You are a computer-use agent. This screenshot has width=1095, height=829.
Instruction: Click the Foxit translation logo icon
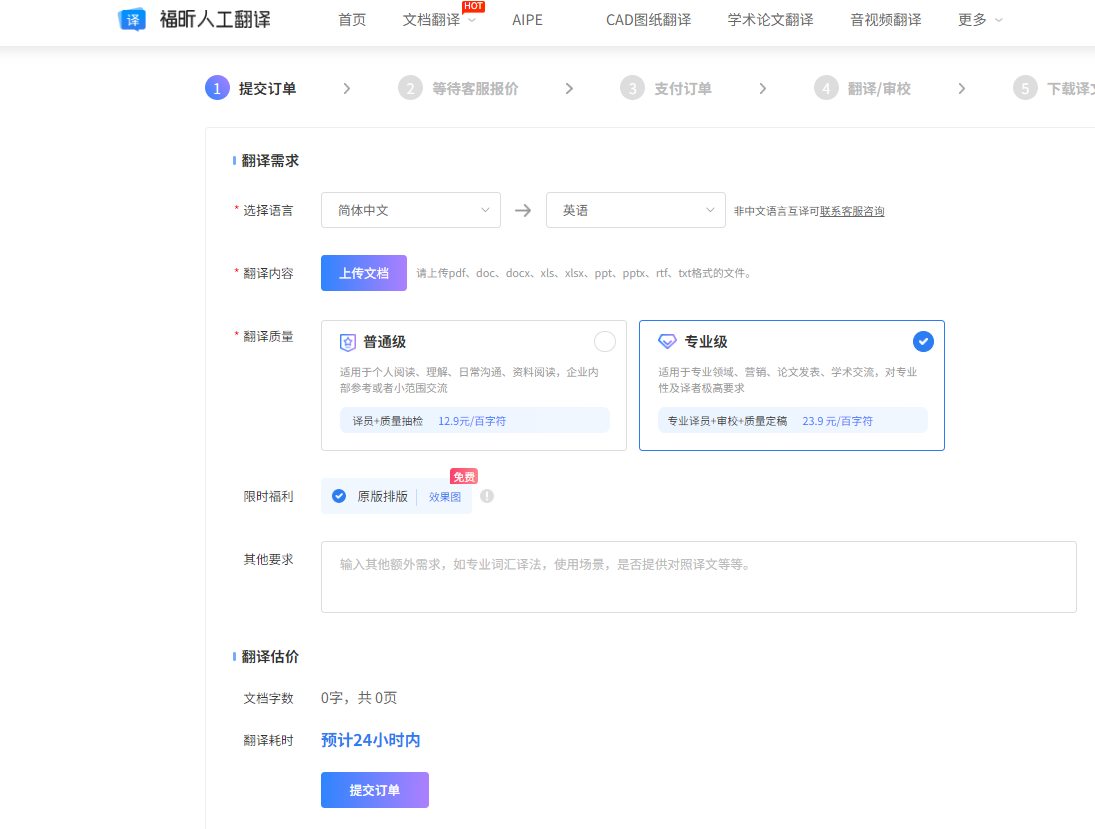[x=131, y=19]
